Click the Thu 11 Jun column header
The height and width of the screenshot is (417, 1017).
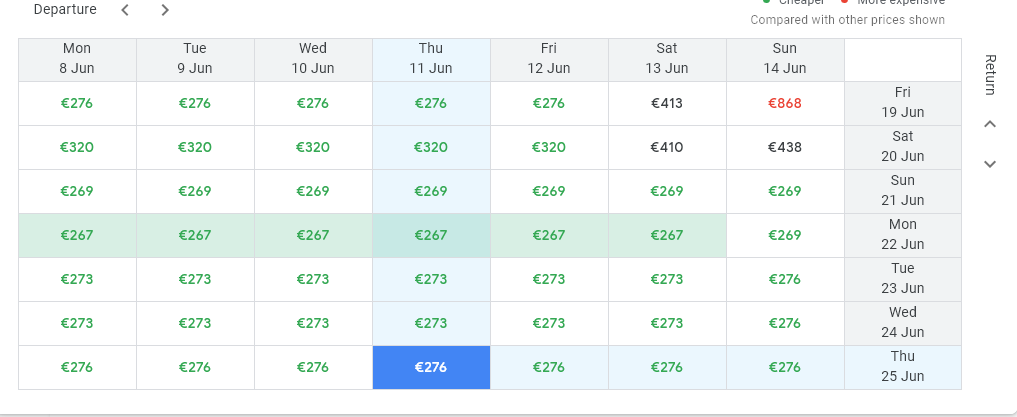coord(431,59)
